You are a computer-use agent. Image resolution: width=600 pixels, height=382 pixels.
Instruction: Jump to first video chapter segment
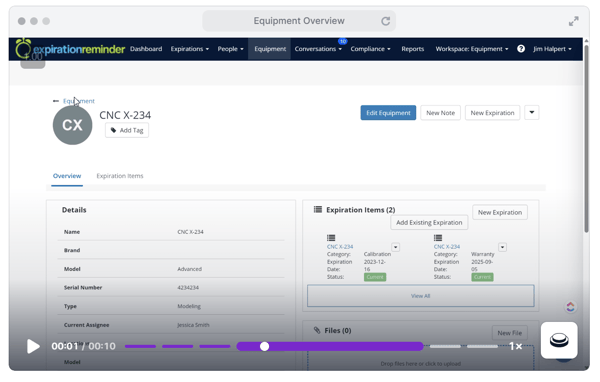tap(140, 346)
